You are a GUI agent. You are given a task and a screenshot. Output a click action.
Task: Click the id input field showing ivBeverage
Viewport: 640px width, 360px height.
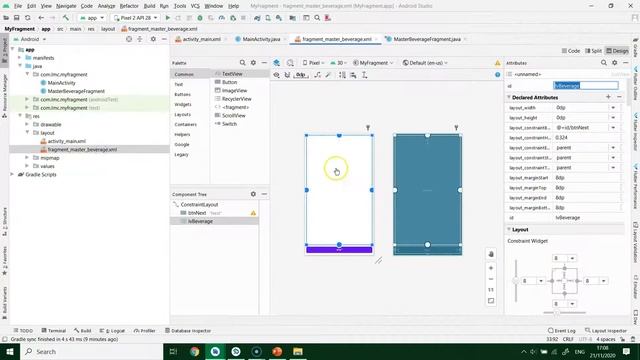point(586,85)
